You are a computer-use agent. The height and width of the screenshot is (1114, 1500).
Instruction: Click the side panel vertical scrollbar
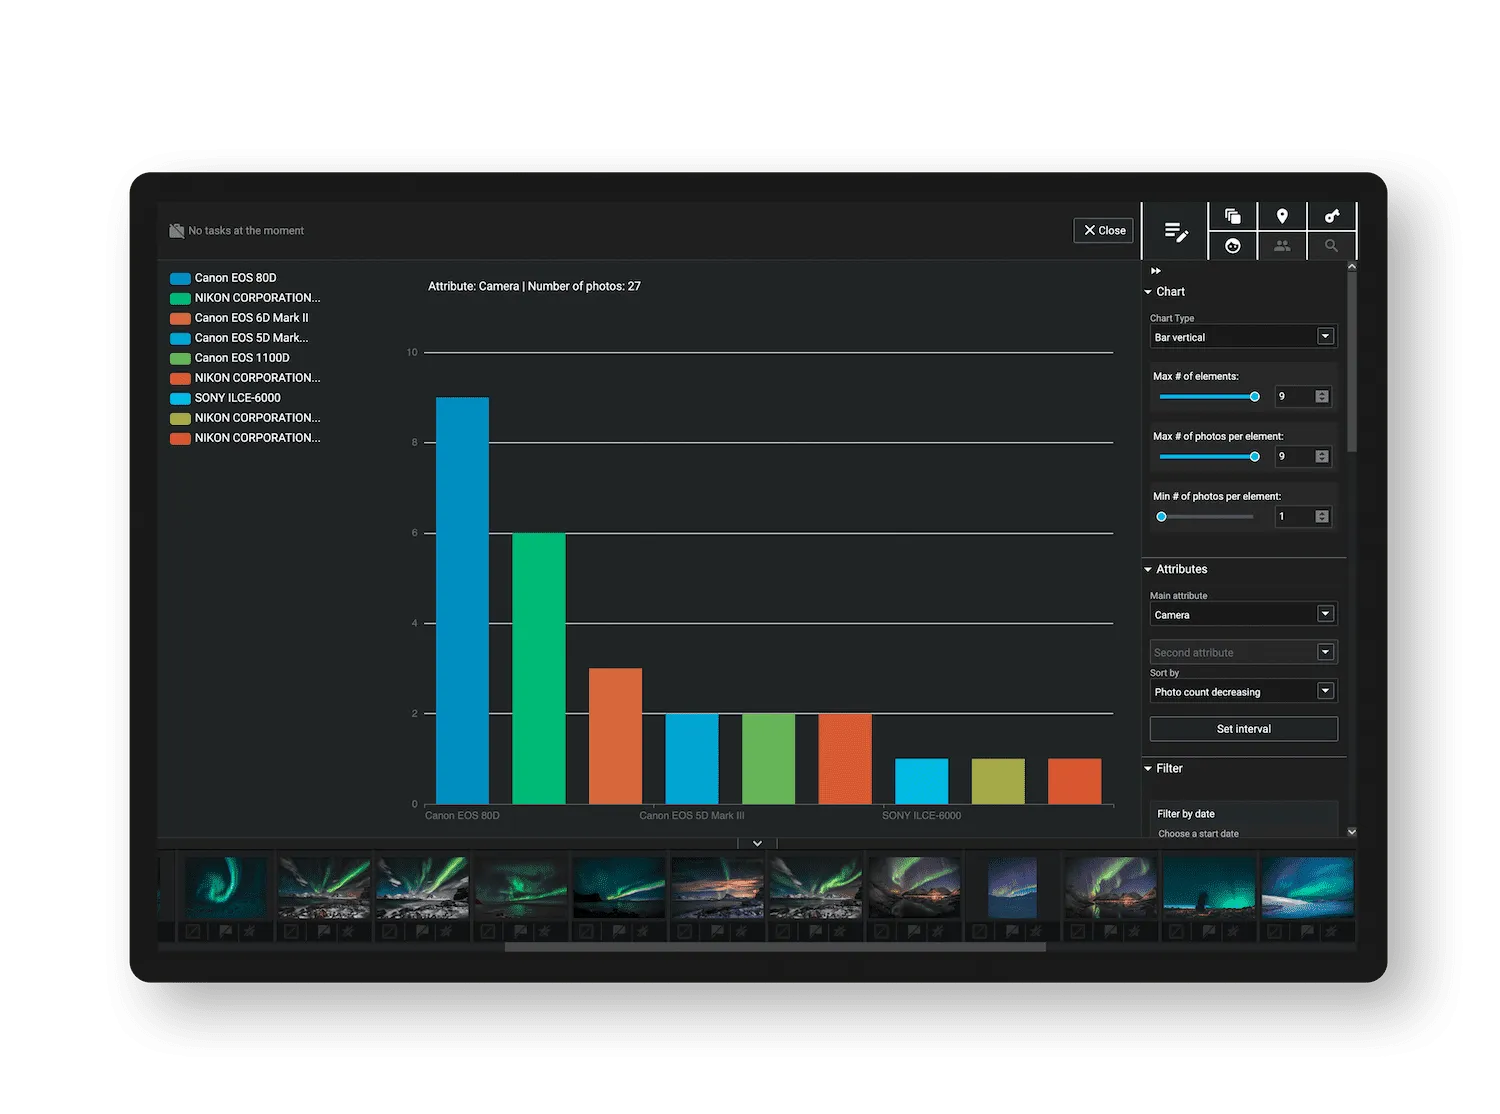pos(1351,363)
